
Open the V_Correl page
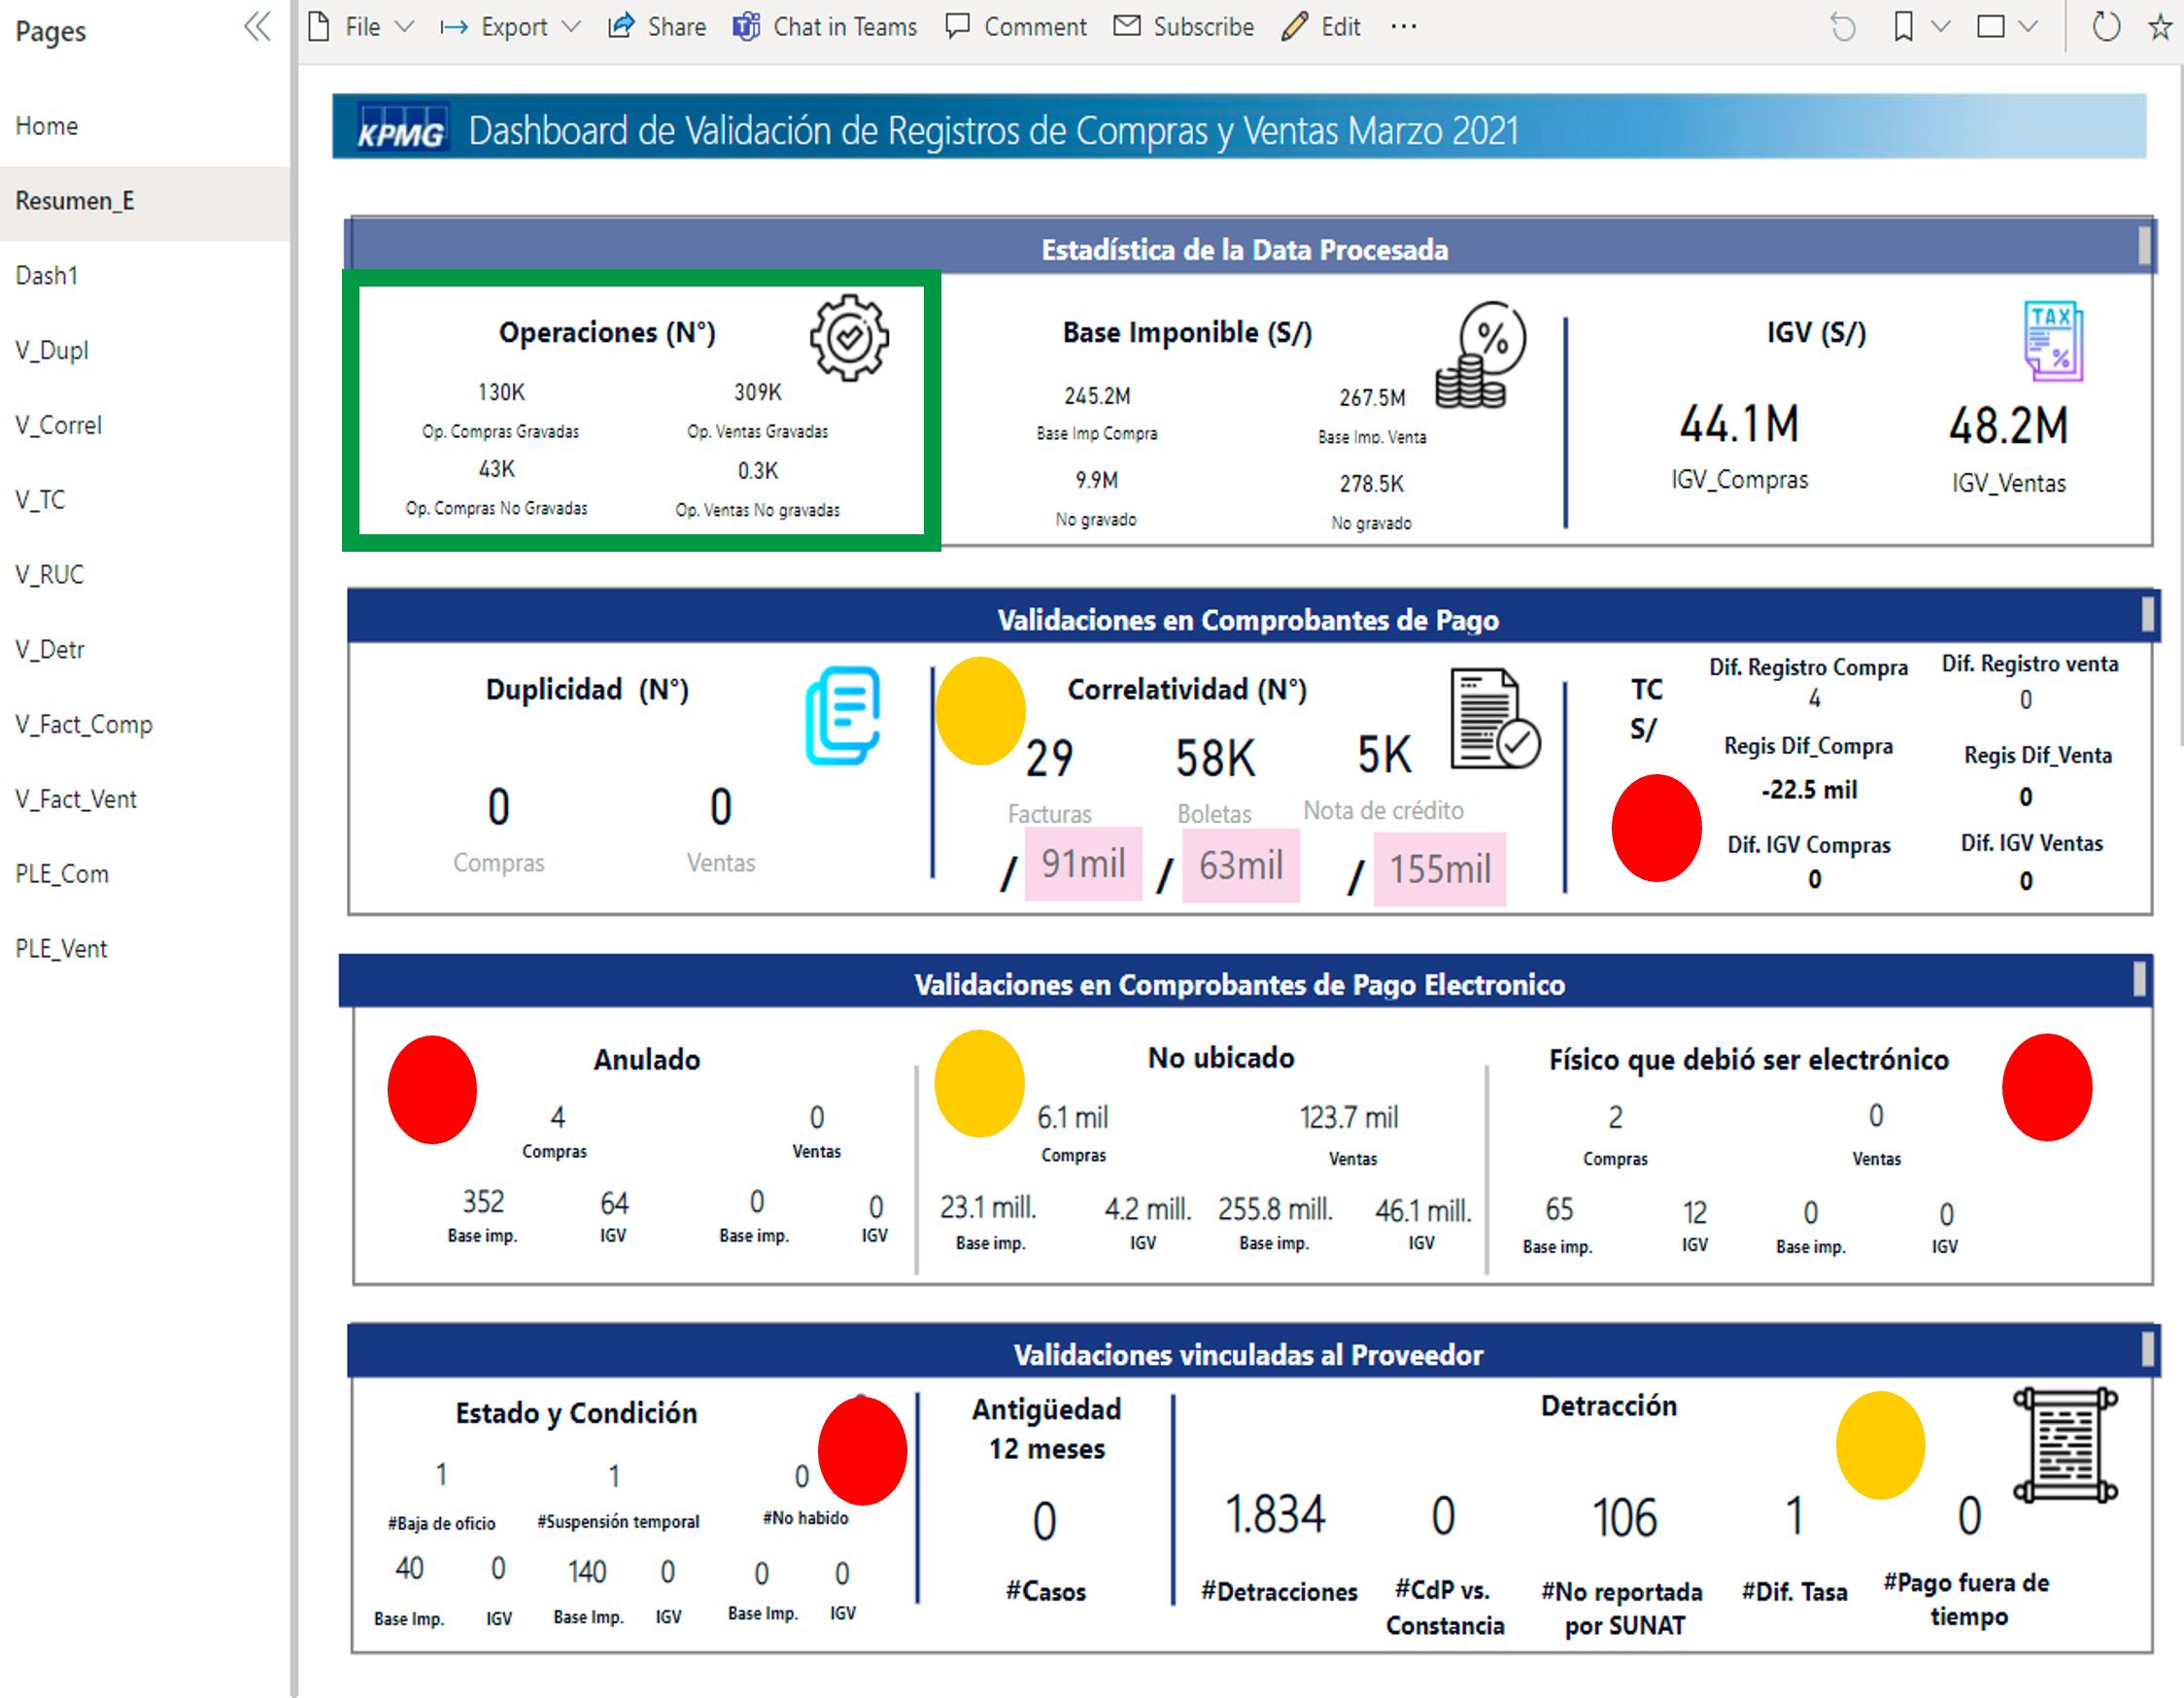58,425
